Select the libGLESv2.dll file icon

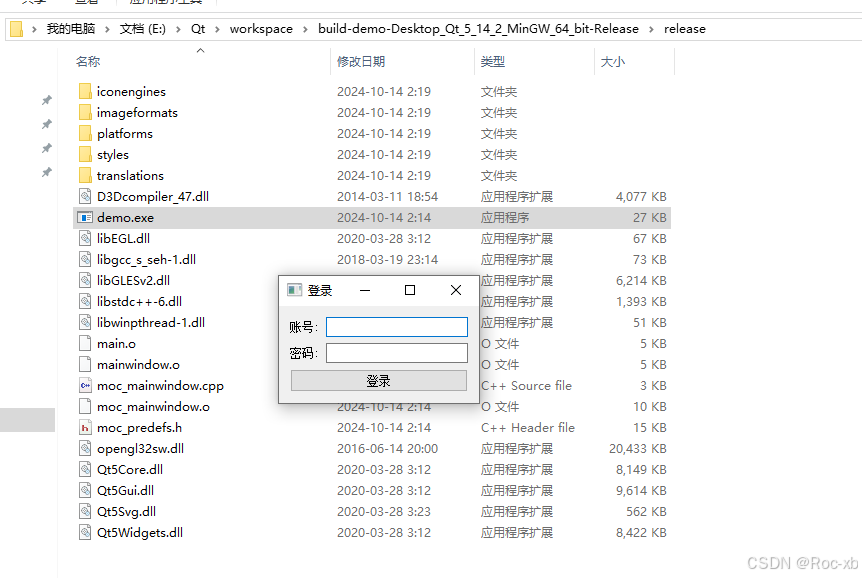85,280
